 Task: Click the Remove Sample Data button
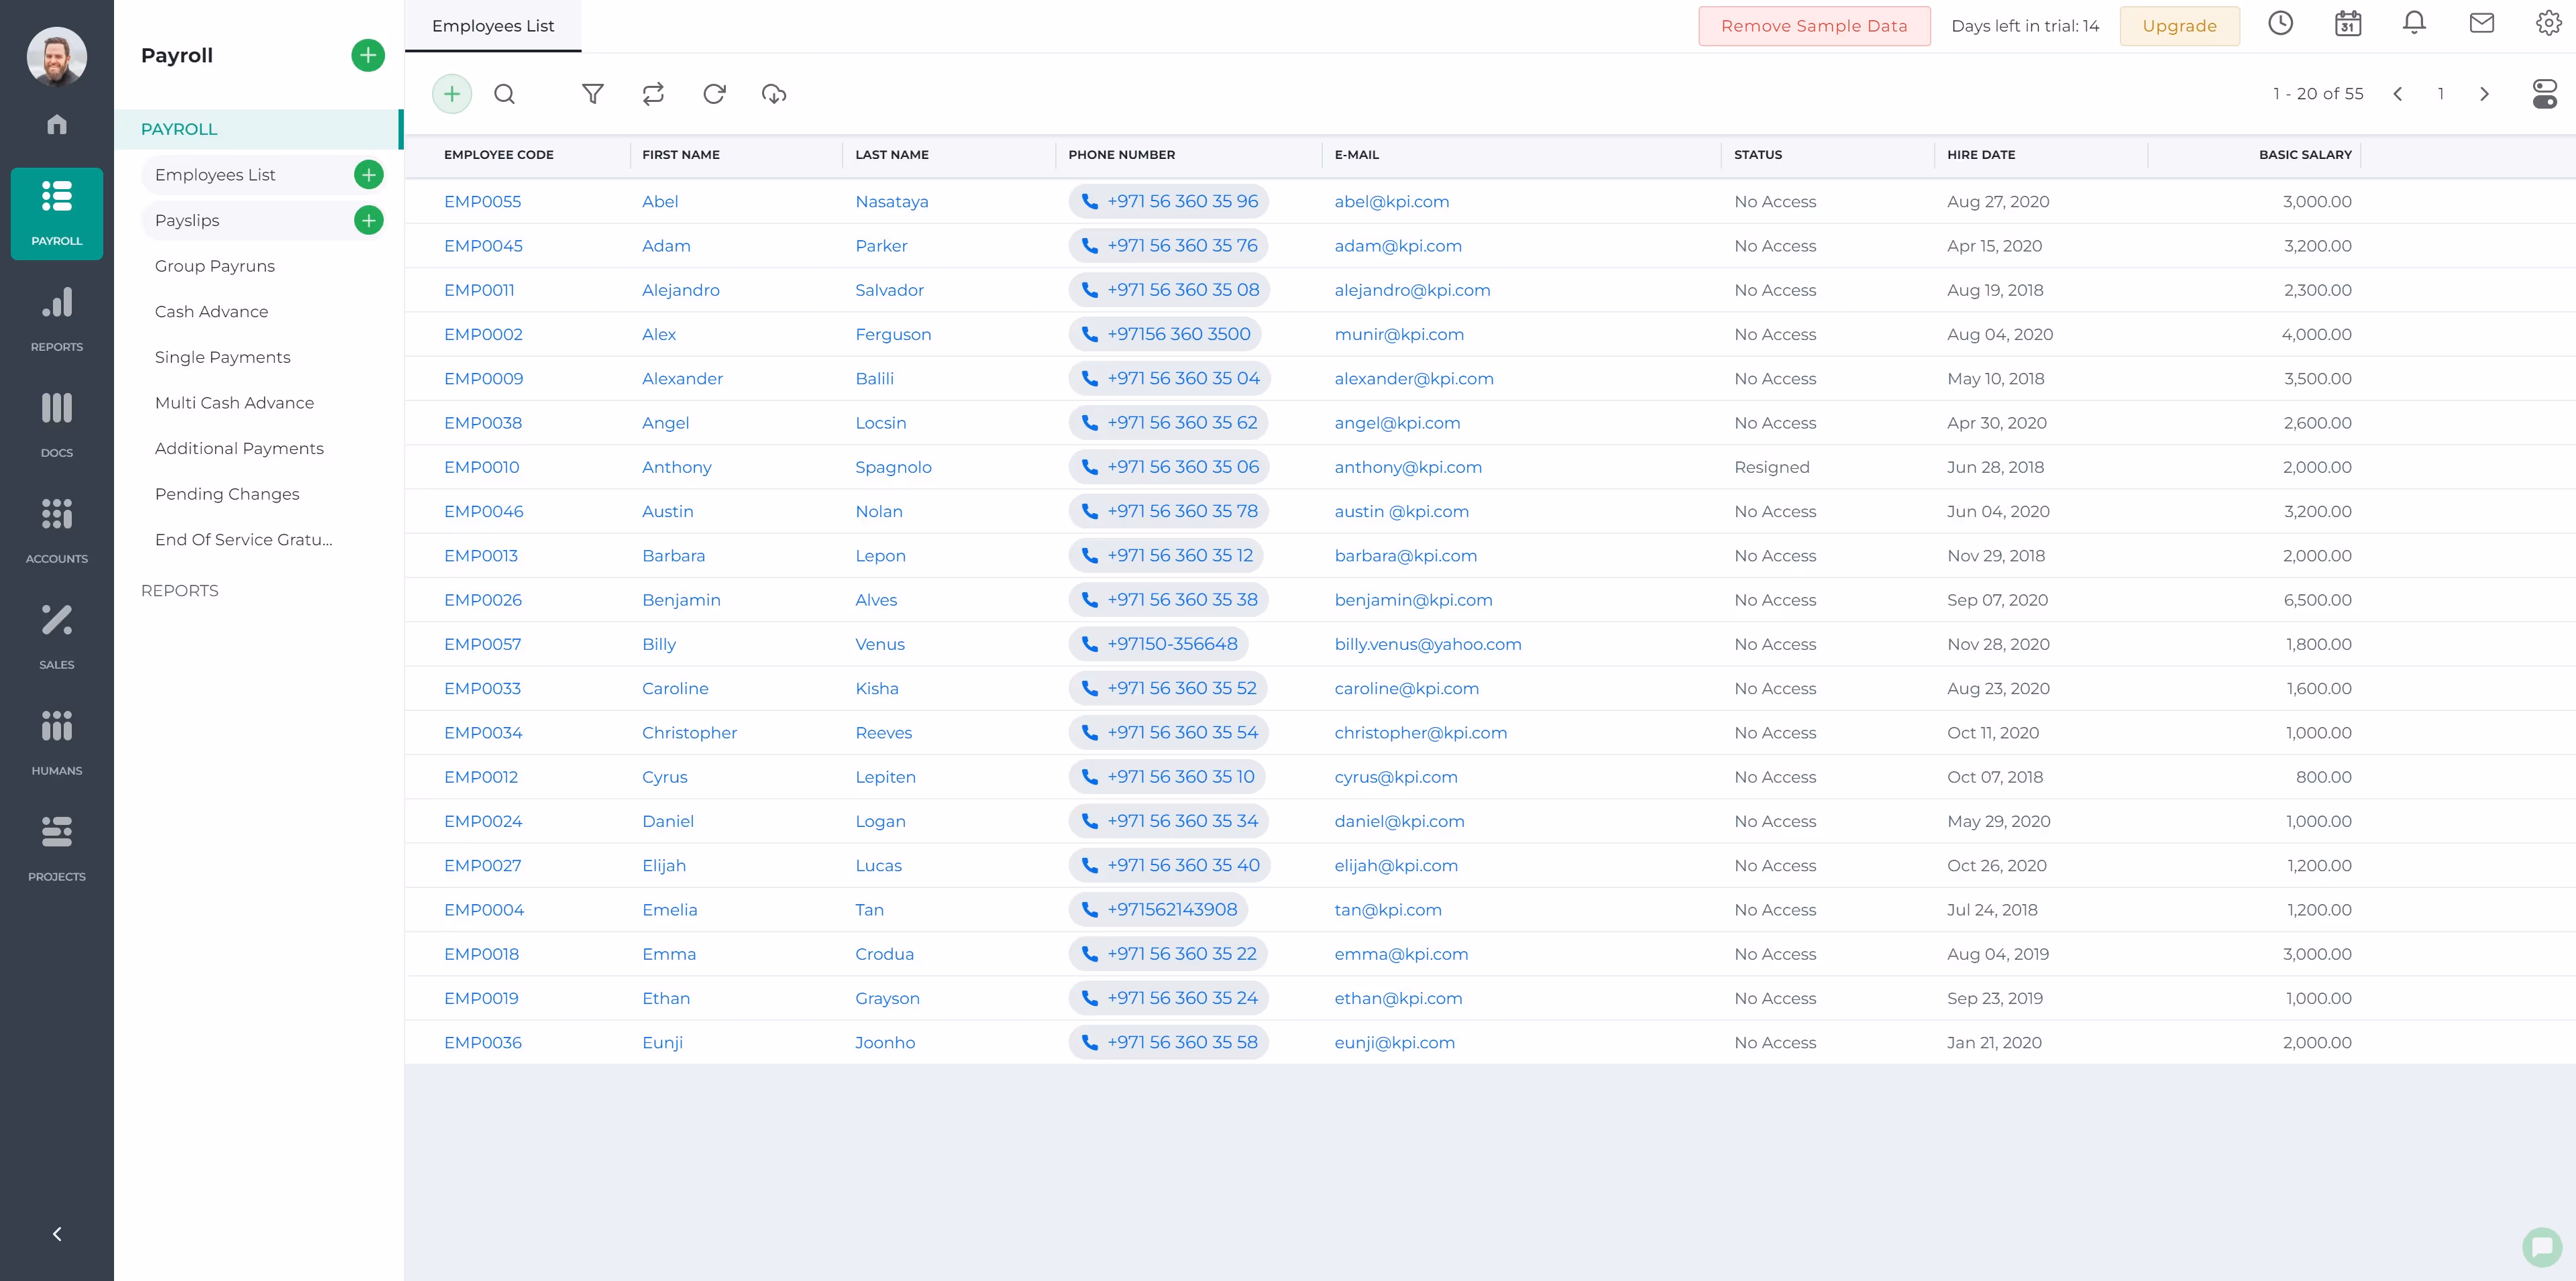click(x=1813, y=26)
